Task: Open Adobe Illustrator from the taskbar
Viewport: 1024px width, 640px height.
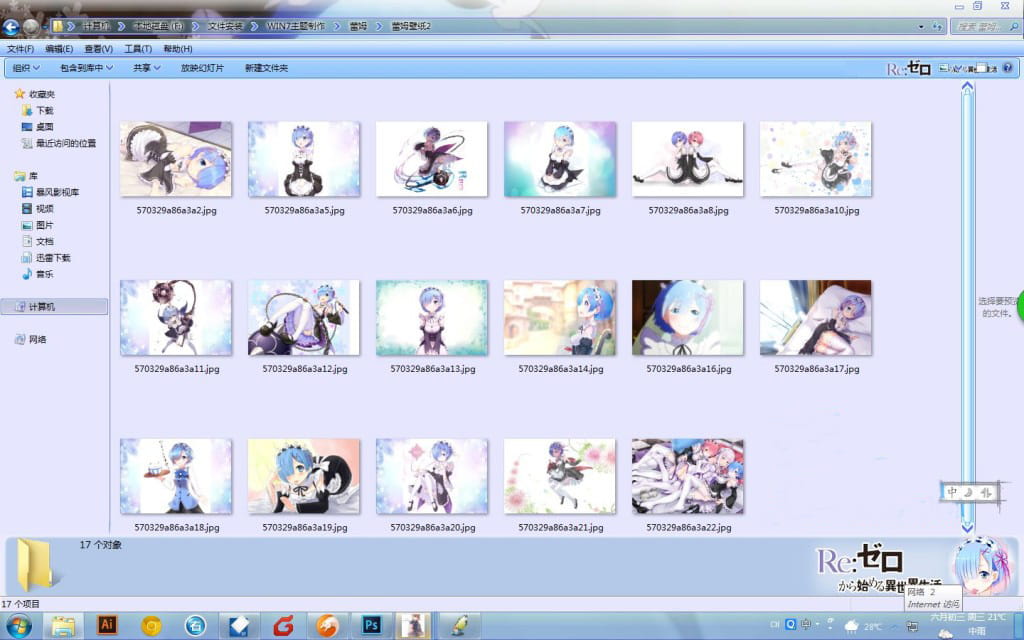Action: click(x=107, y=625)
